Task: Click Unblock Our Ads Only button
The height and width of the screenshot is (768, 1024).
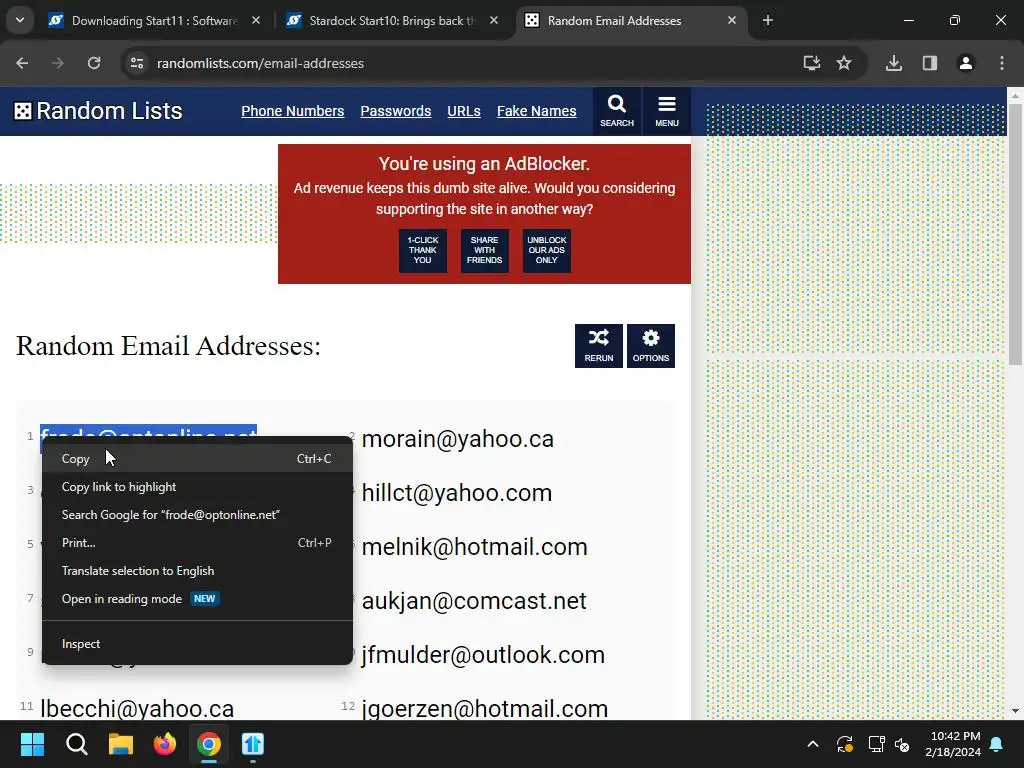Action: [547, 250]
